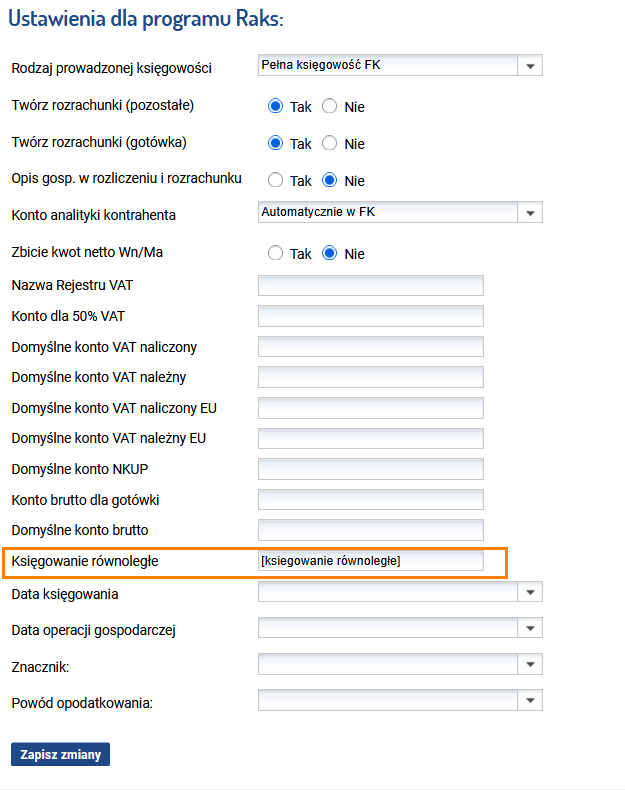The image size is (625, 790).
Task: Click the Księgowanie równoległe input field
Action: click(371, 561)
